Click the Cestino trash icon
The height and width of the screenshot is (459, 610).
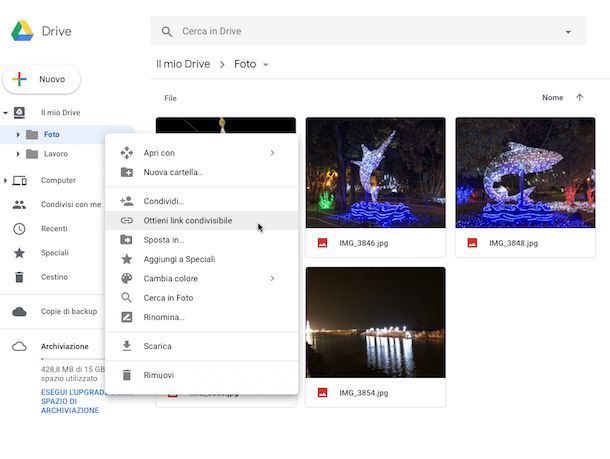[x=19, y=277]
